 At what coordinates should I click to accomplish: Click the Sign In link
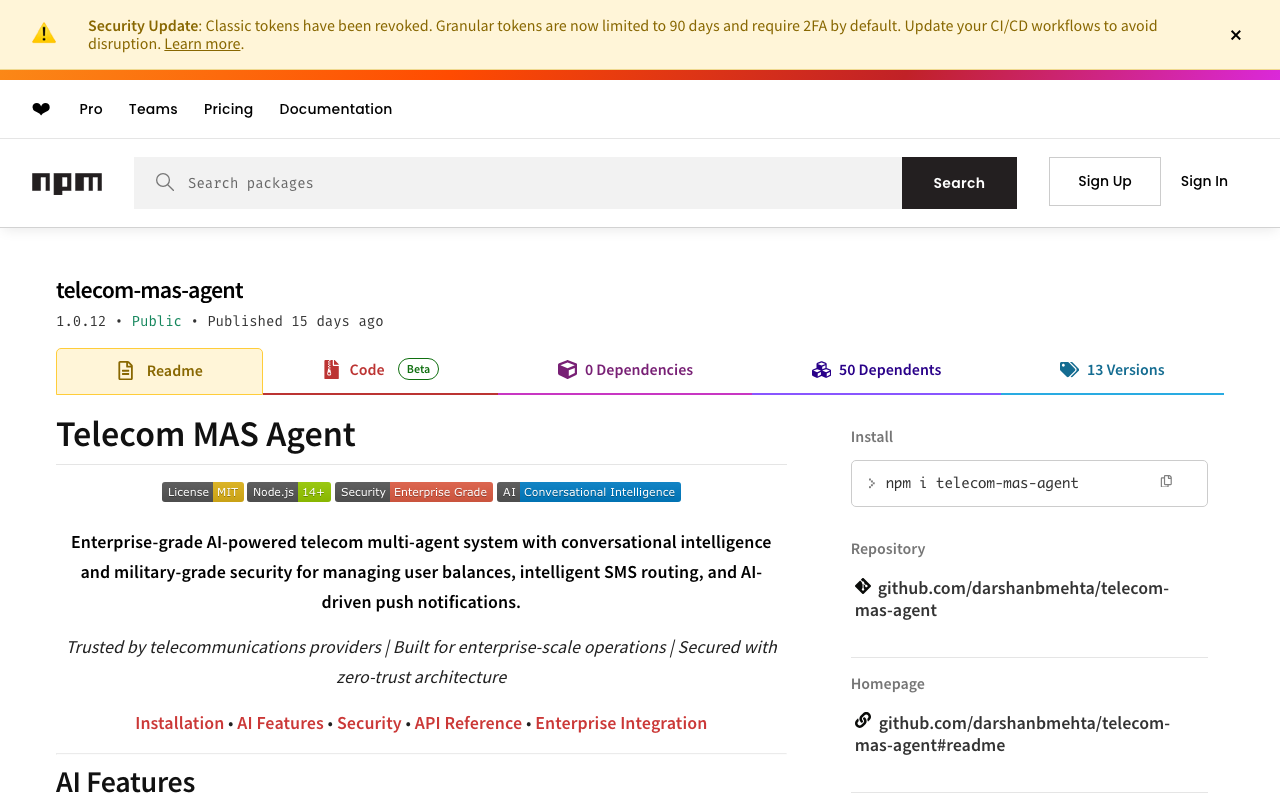pyautogui.click(x=1204, y=181)
